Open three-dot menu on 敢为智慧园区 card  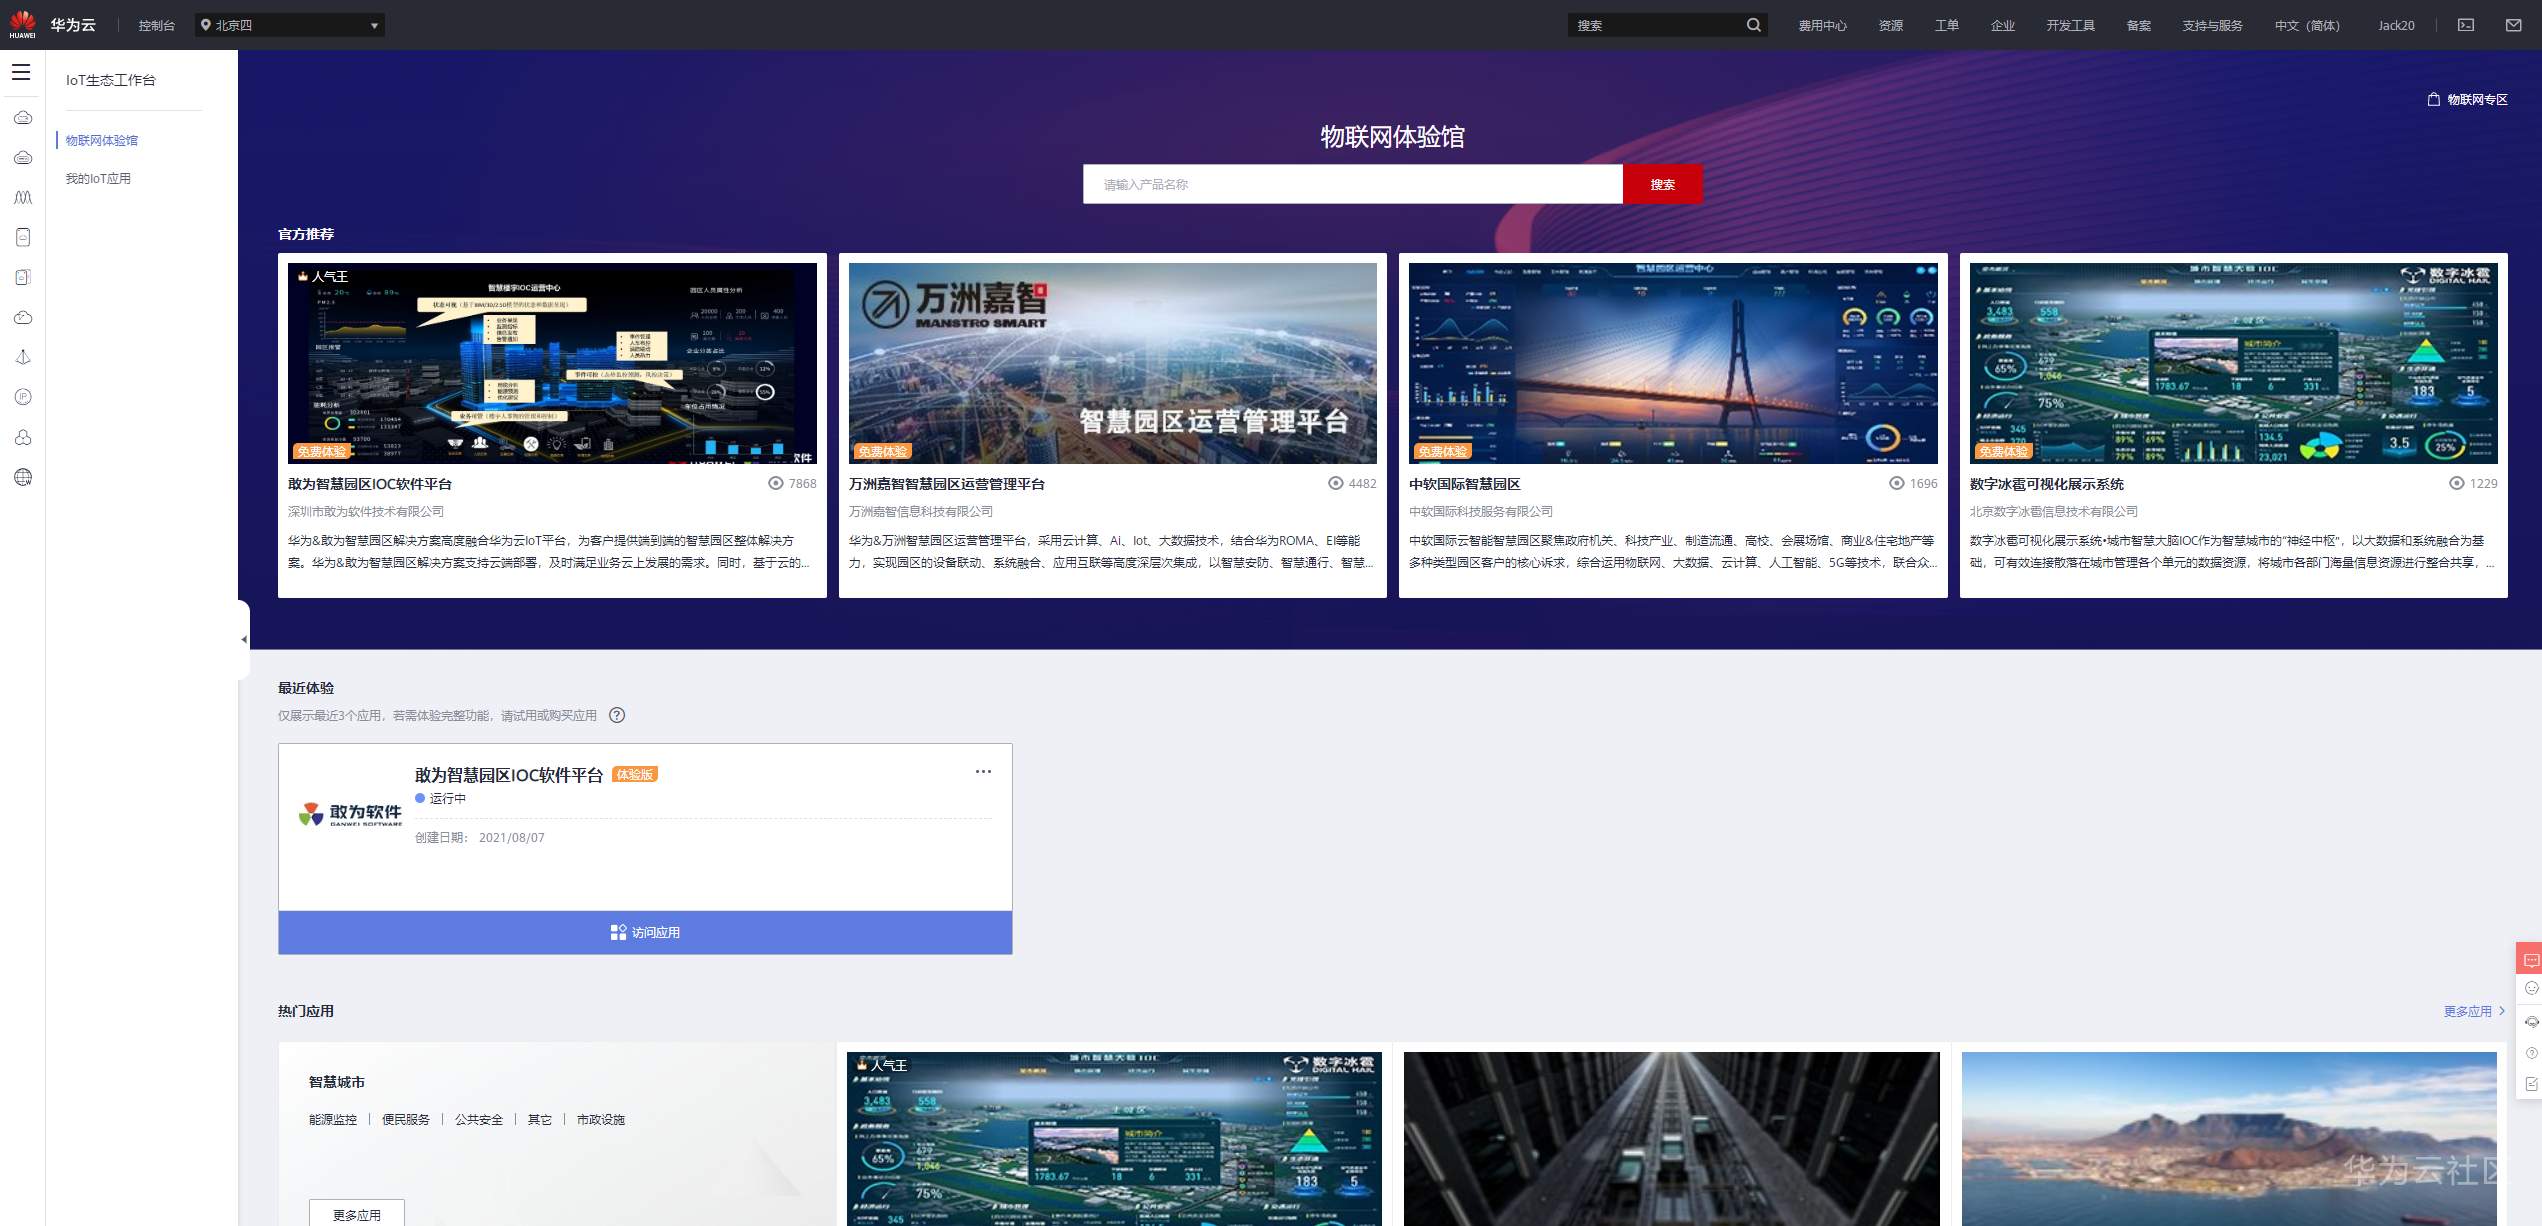983,772
